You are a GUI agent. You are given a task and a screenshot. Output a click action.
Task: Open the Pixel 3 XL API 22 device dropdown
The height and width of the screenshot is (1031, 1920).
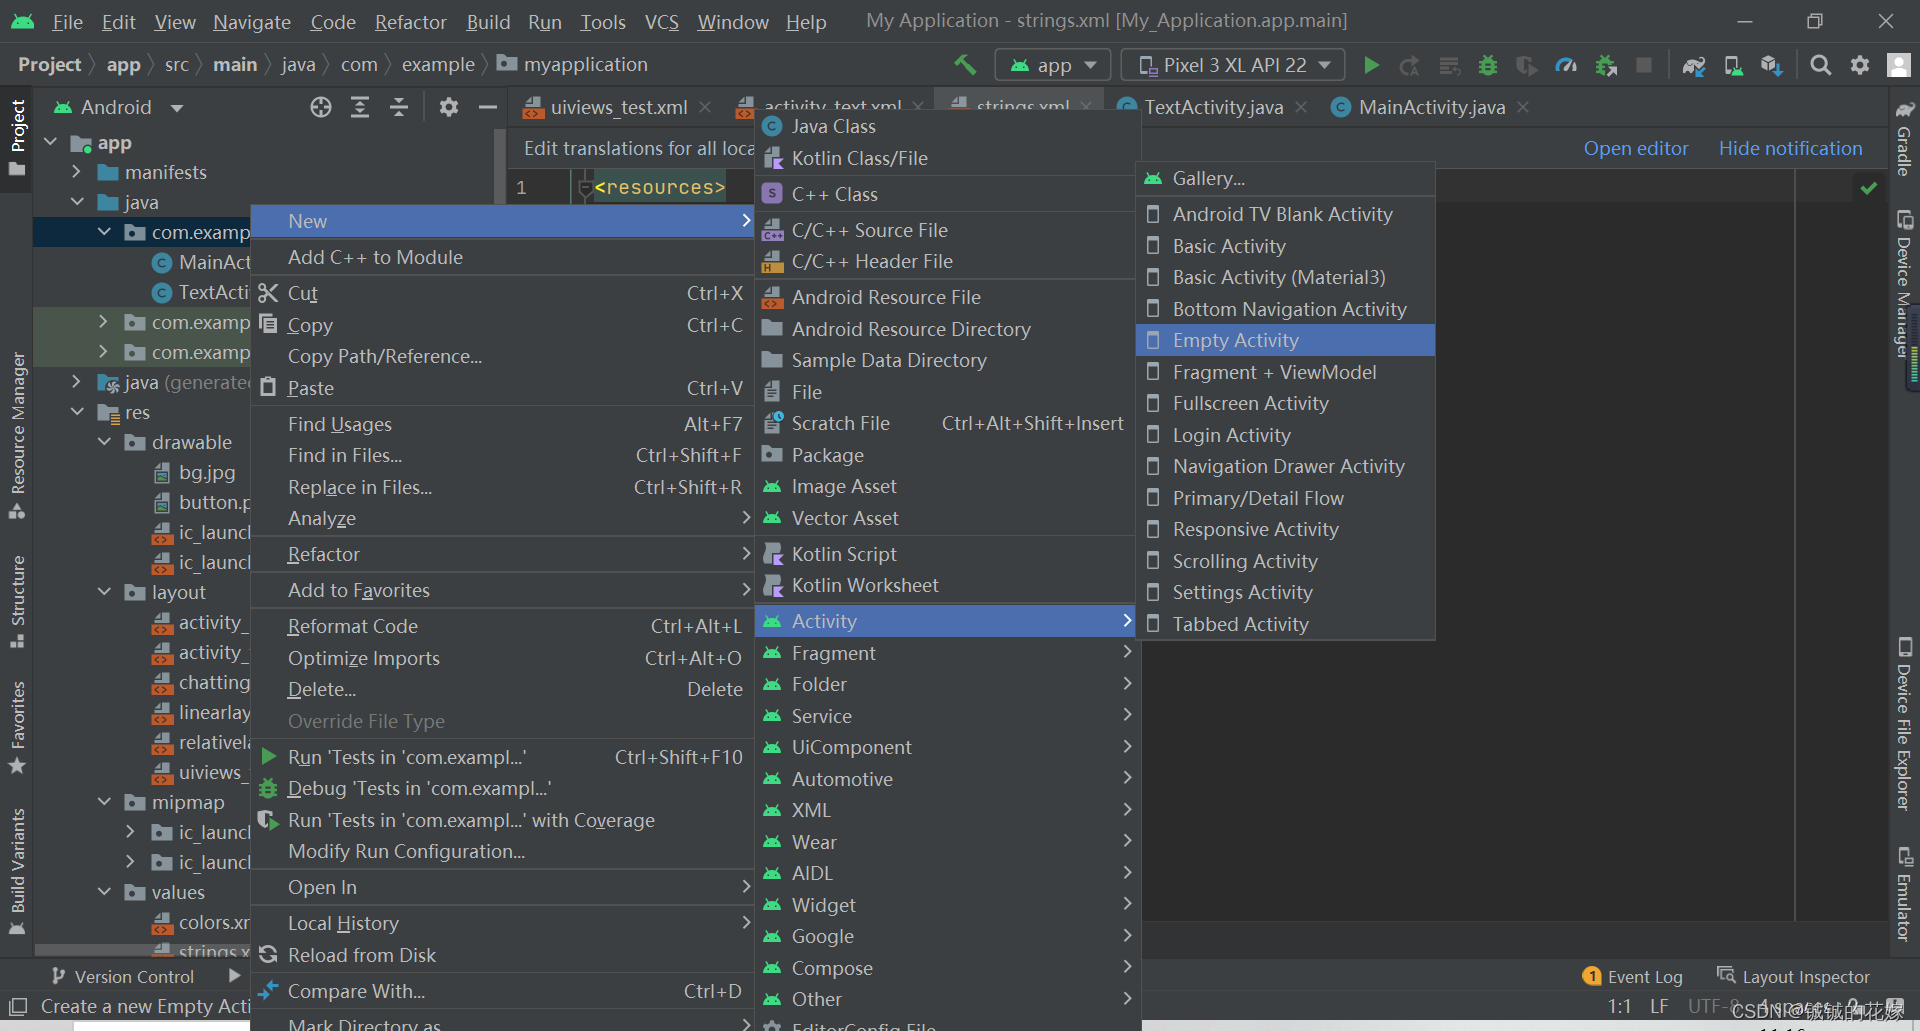point(1232,64)
